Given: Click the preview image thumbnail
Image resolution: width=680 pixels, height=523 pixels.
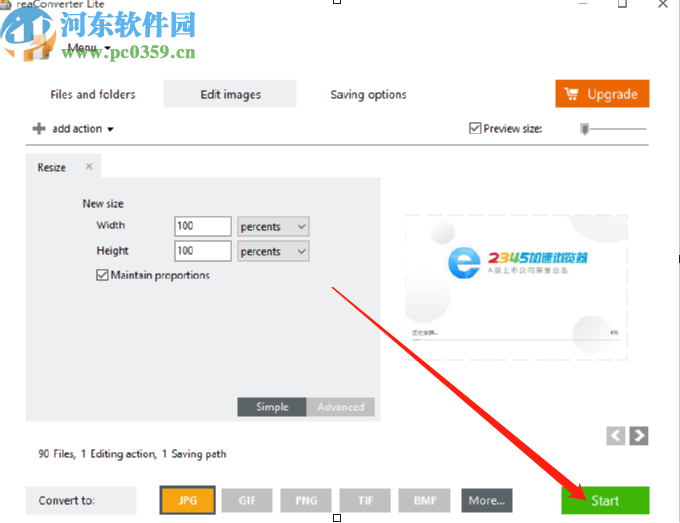Looking at the screenshot, I should 516,287.
